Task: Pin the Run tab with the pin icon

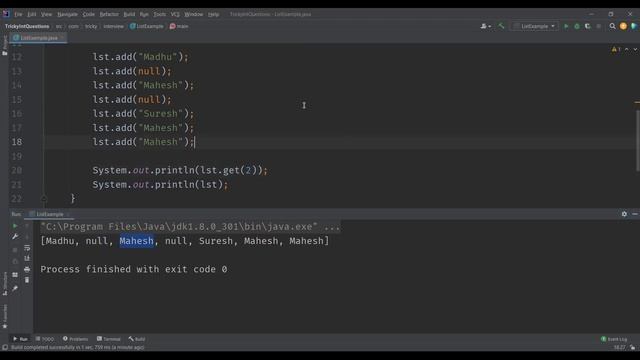Action: [15, 289]
